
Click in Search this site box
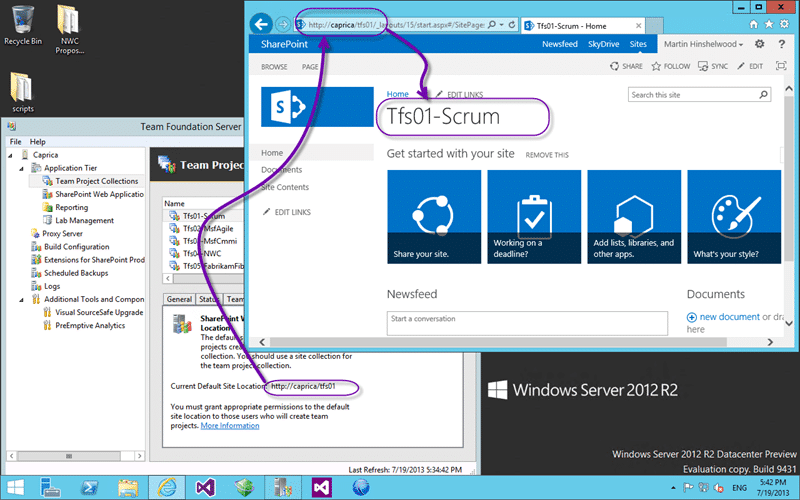[x=692, y=94]
